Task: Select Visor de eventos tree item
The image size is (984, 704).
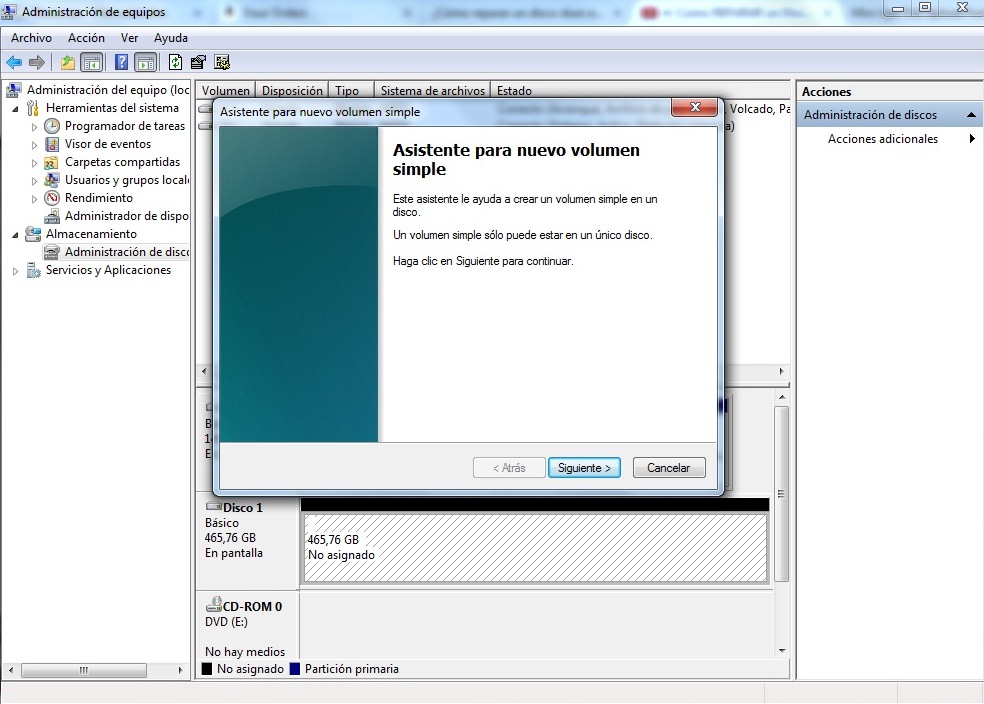Action: (x=108, y=144)
